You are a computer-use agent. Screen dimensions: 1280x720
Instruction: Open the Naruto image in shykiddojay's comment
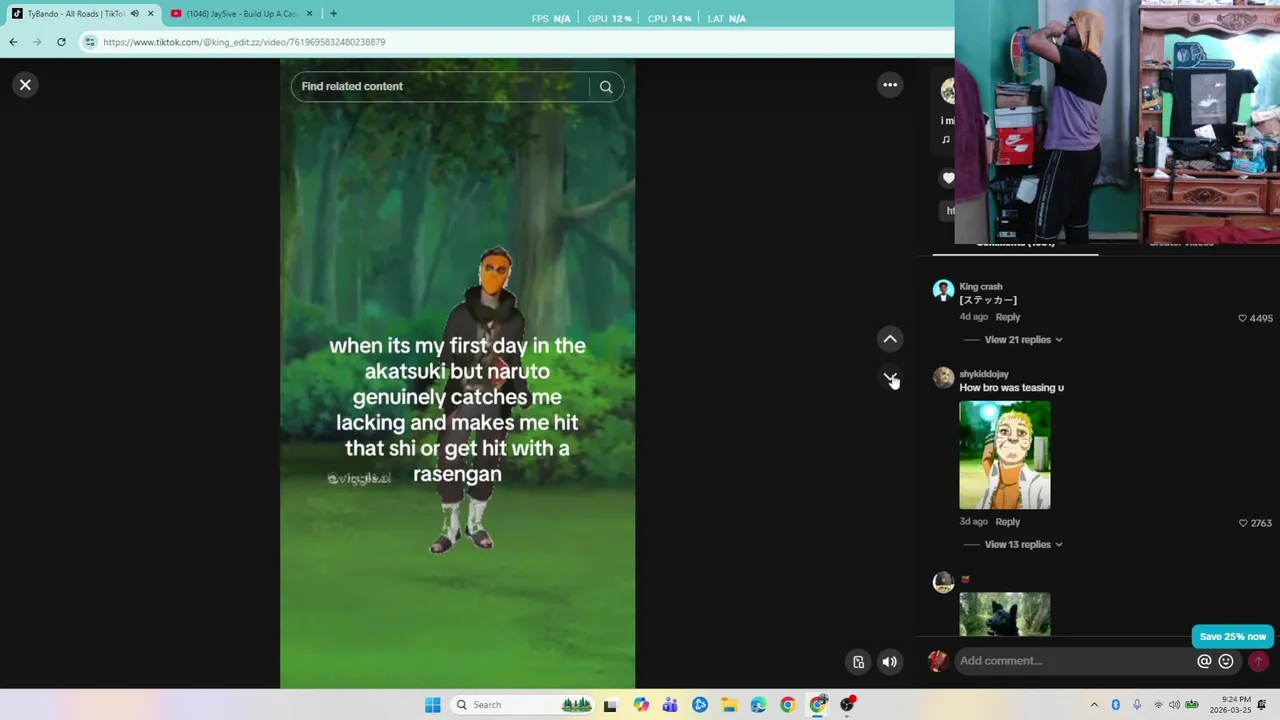coord(1005,455)
